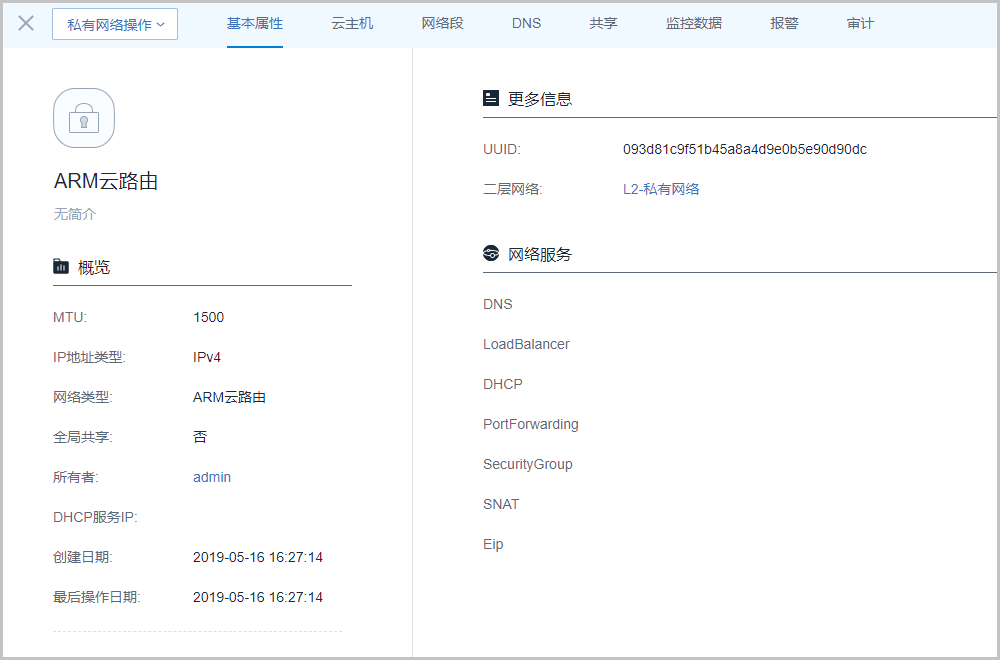Image resolution: width=1000 pixels, height=660 pixels.
Task: View the 监控数据 tab
Action: [x=694, y=23]
